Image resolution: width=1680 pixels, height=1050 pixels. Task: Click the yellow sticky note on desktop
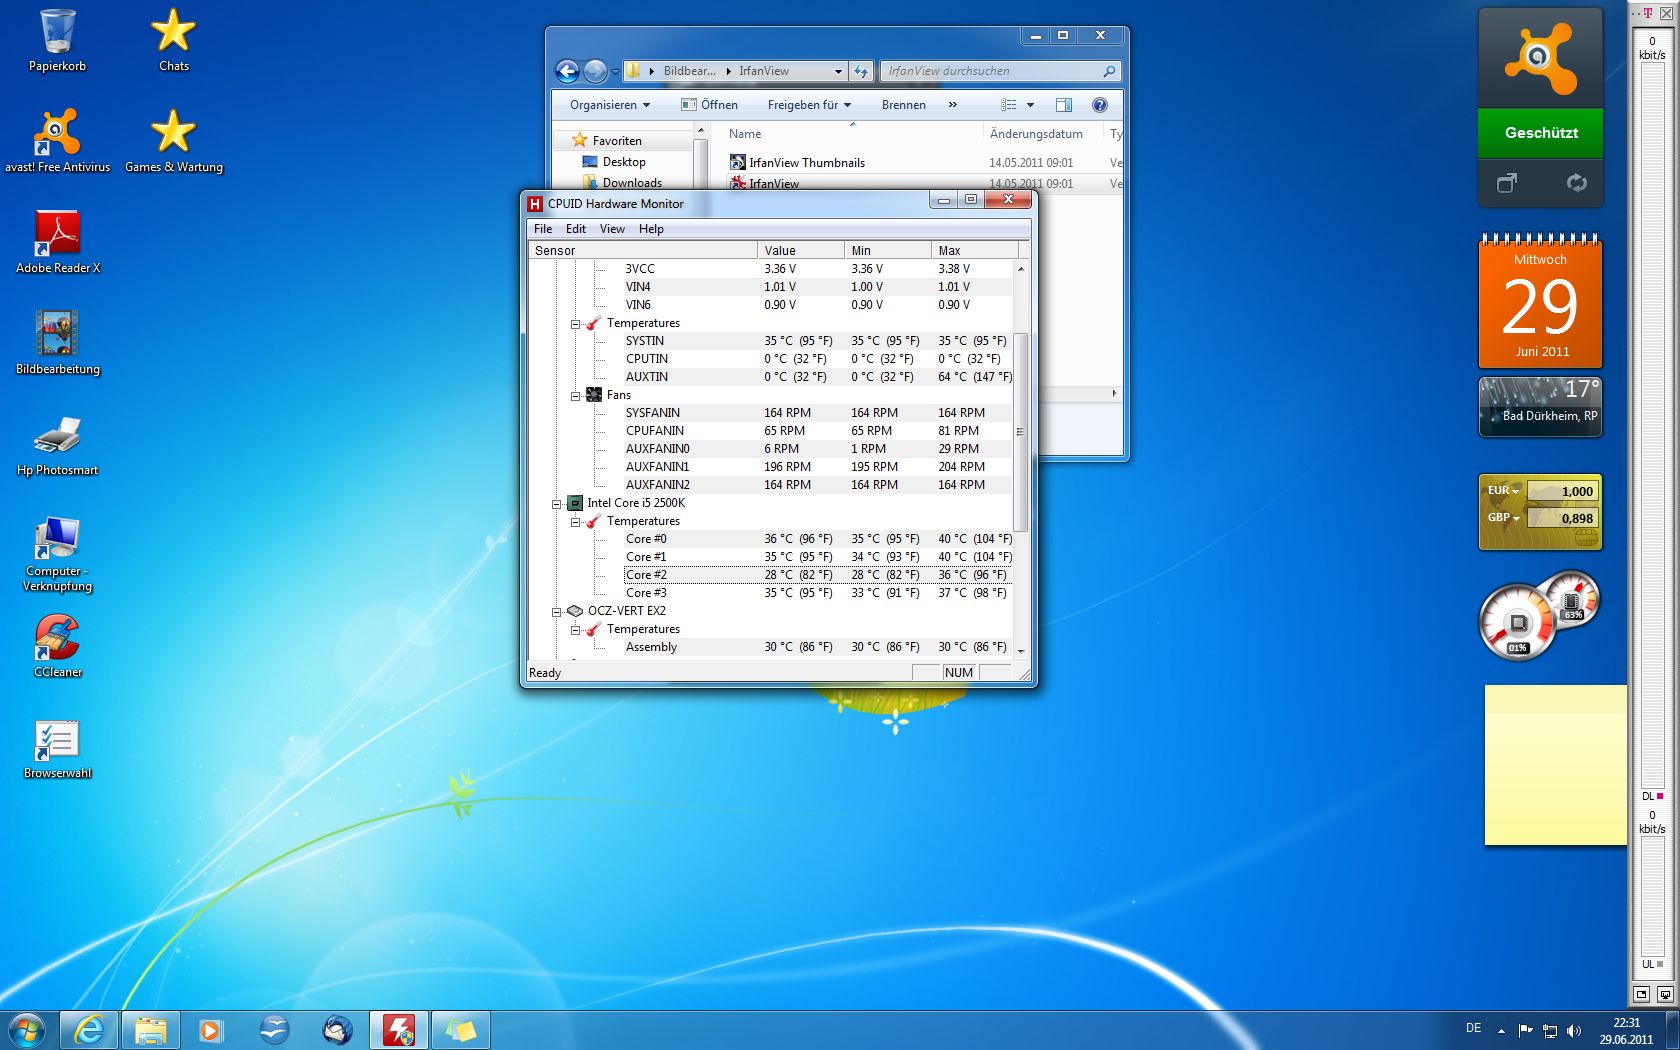tap(1555, 765)
